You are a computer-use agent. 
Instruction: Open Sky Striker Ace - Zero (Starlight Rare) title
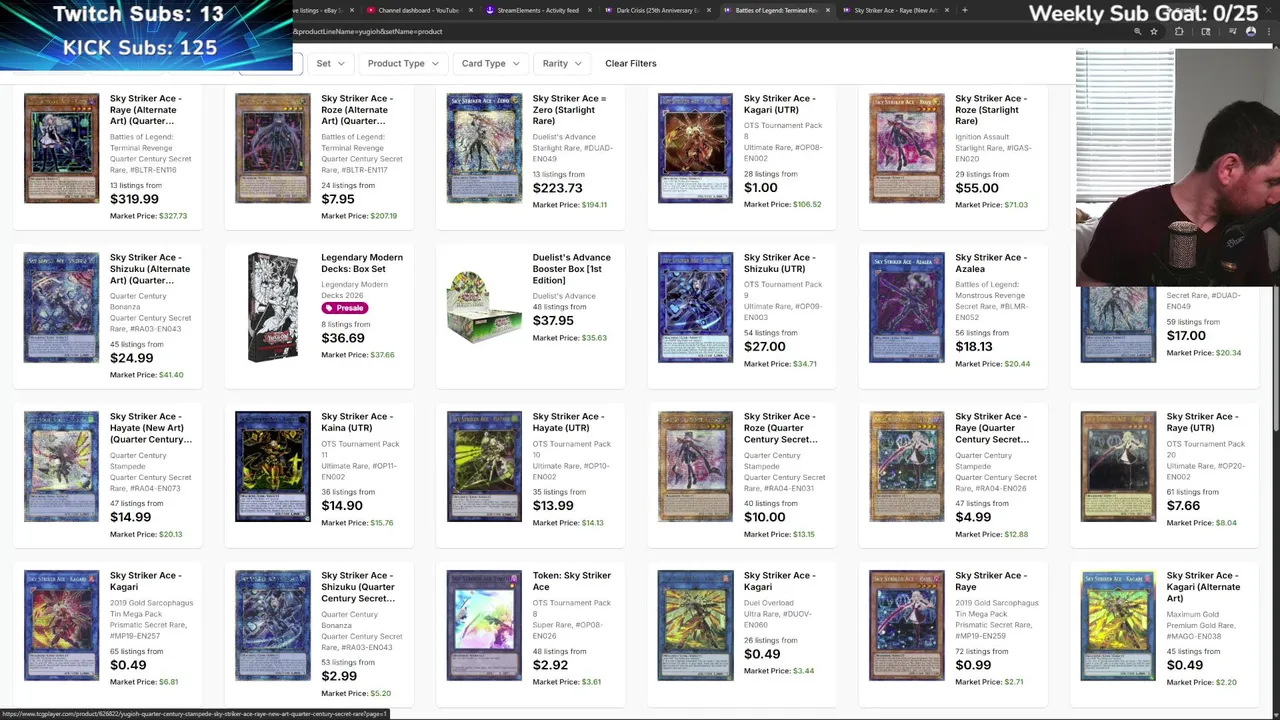[x=569, y=109]
